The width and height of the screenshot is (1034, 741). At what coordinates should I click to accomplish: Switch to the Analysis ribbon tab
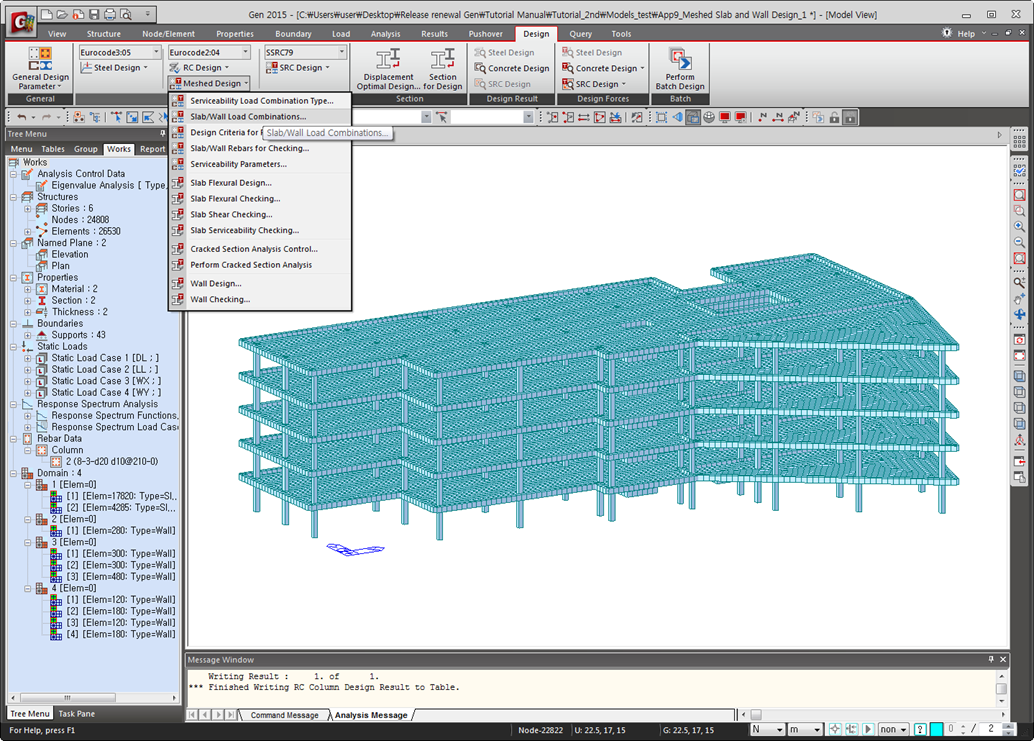pos(385,34)
